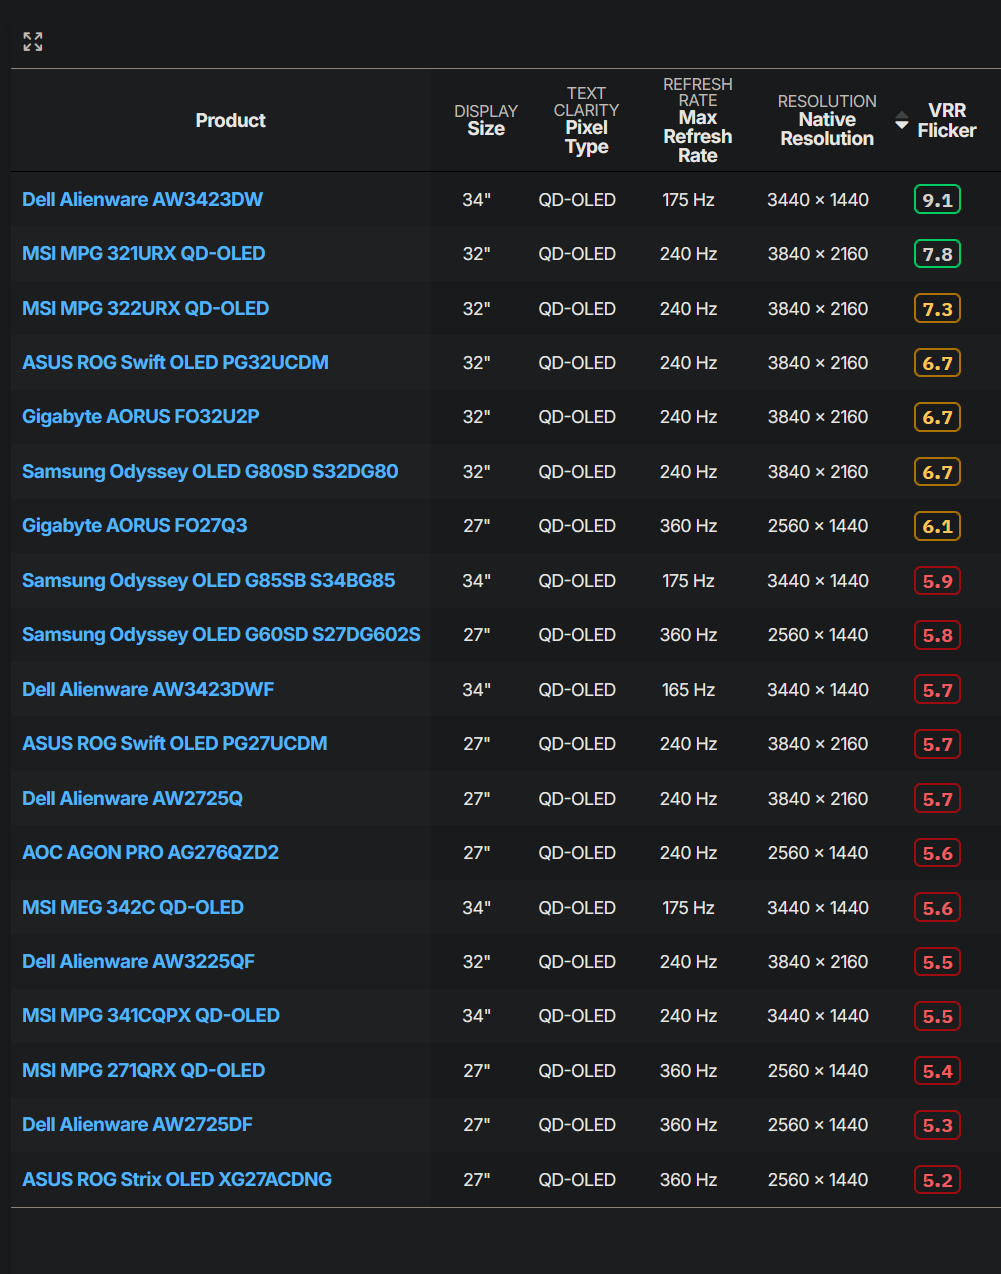
Task: Select 3440 × 1440 cell for MSI MEG 342C
Action: point(818,908)
